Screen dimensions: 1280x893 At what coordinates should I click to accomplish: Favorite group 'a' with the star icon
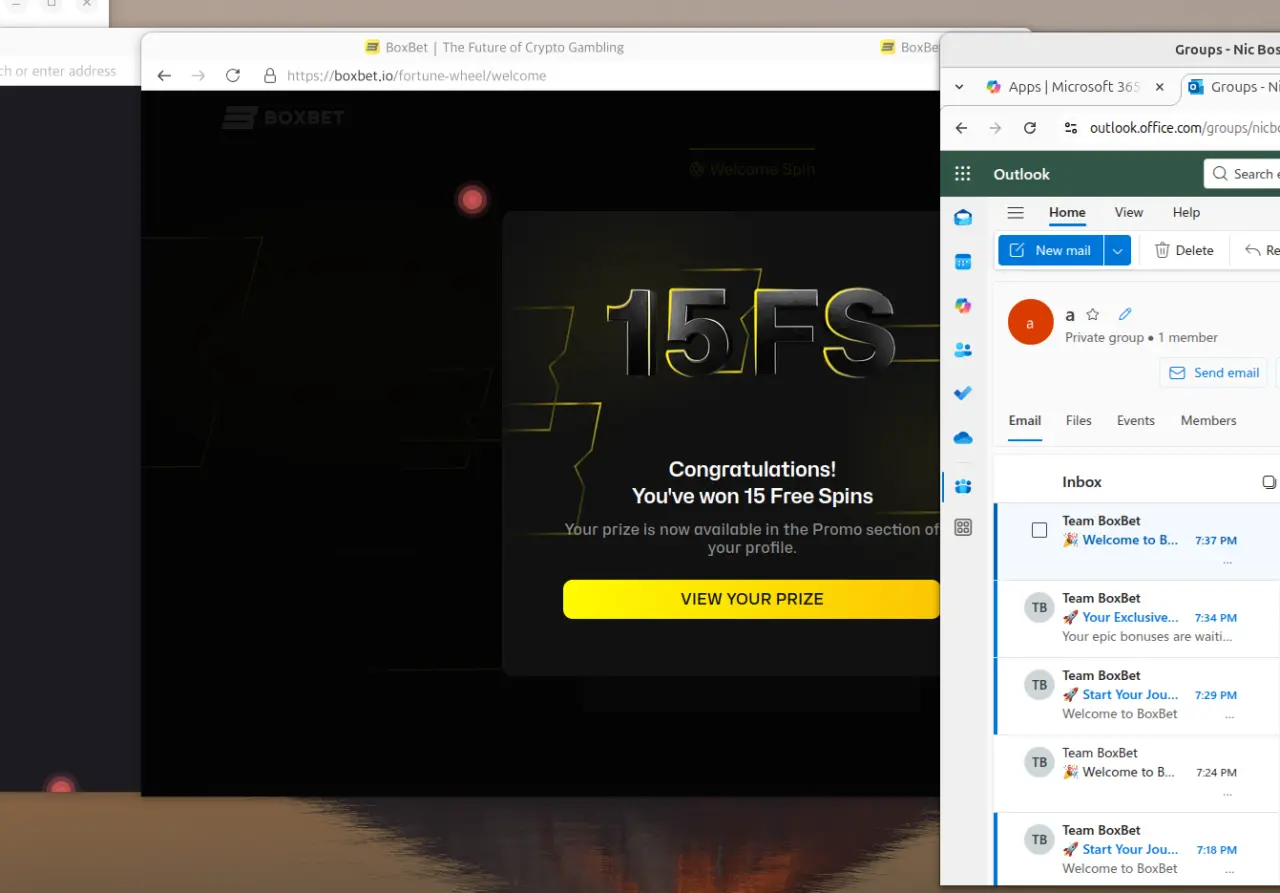point(1093,314)
